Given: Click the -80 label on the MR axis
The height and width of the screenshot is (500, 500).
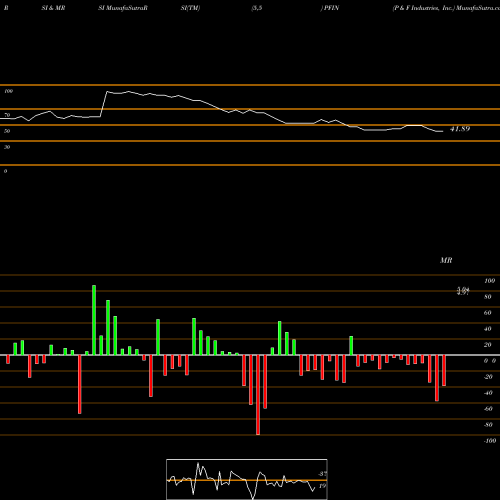Looking at the screenshot, I should click(488, 425).
